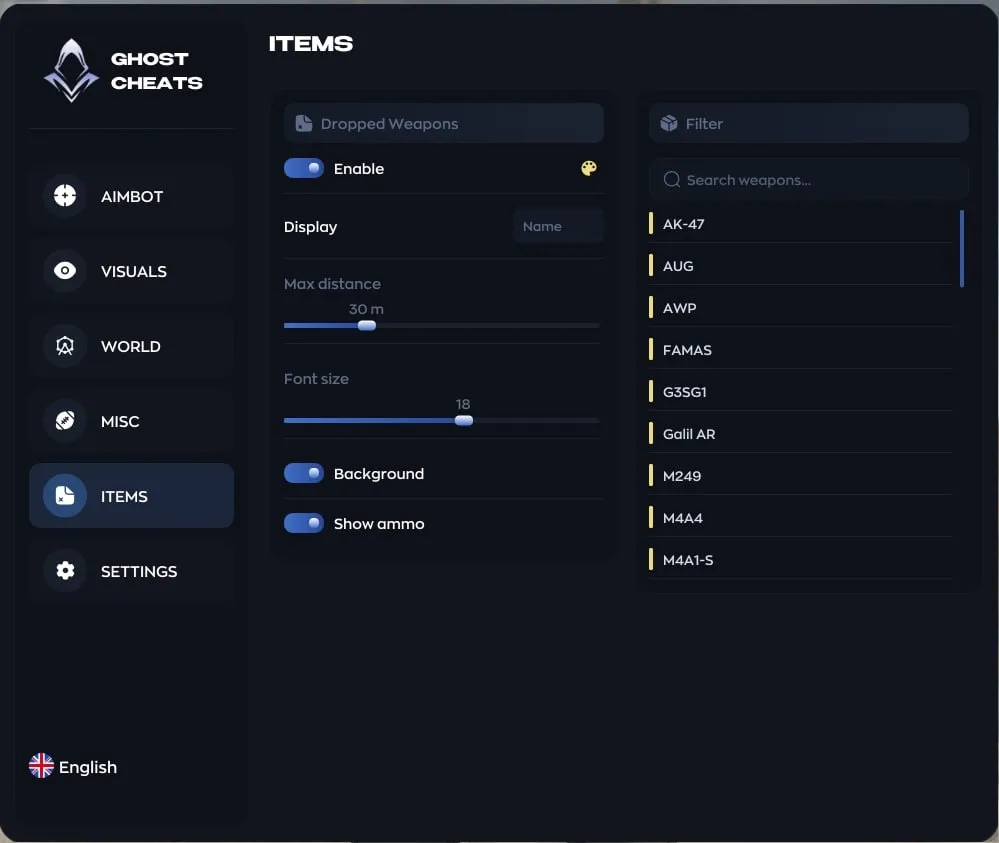Select AUG in the weapon filter
Screen dimensions: 999x843
click(801, 266)
